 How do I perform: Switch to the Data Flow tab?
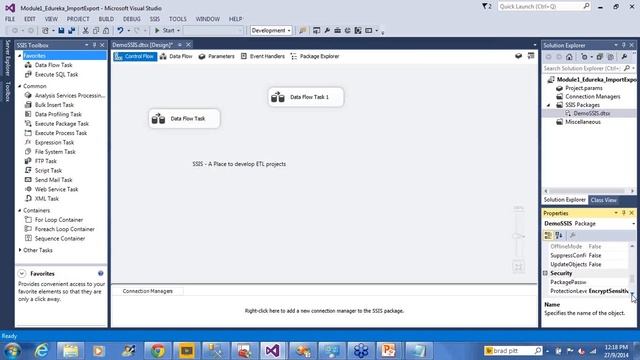coord(176,56)
